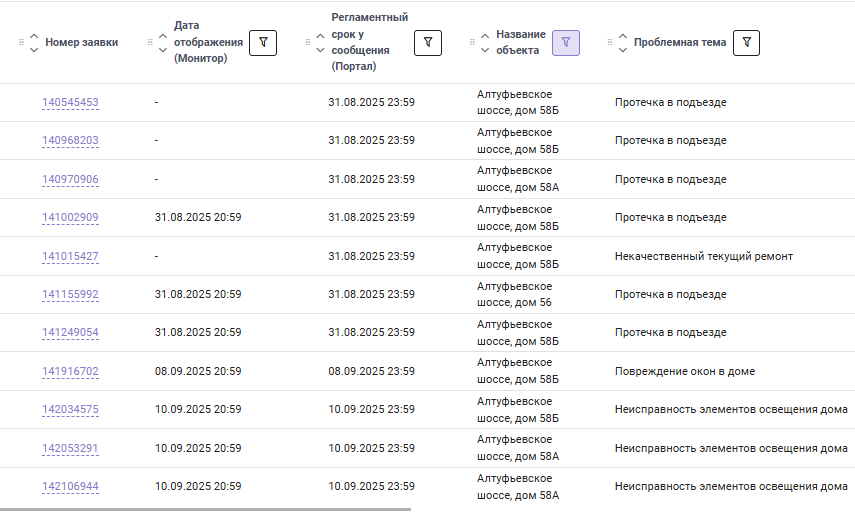855x516 pixels.
Task: Open request link 142106944
Action: (x=70, y=486)
